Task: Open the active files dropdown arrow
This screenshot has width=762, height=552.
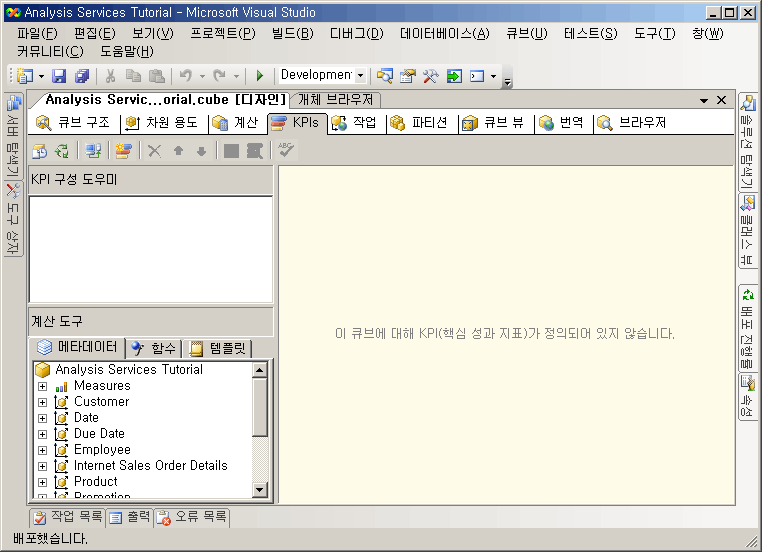Action: click(x=704, y=101)
